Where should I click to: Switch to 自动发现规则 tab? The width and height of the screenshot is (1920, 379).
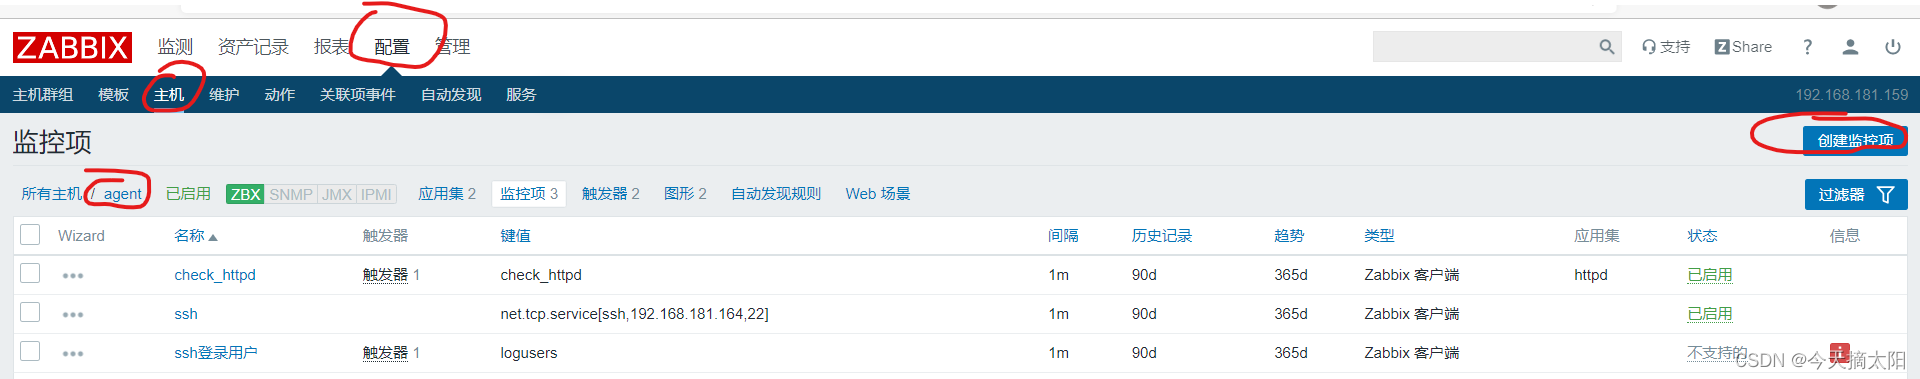776,194
